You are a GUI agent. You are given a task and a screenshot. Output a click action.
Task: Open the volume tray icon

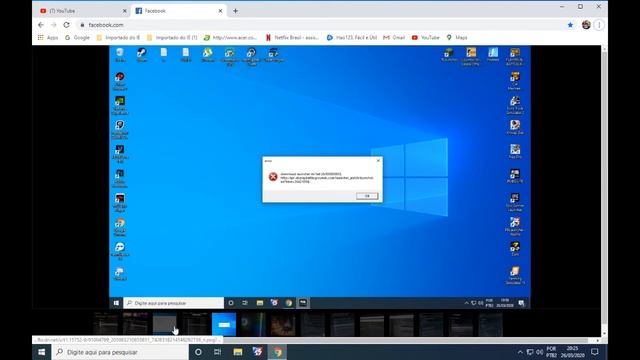click(540, 352)
